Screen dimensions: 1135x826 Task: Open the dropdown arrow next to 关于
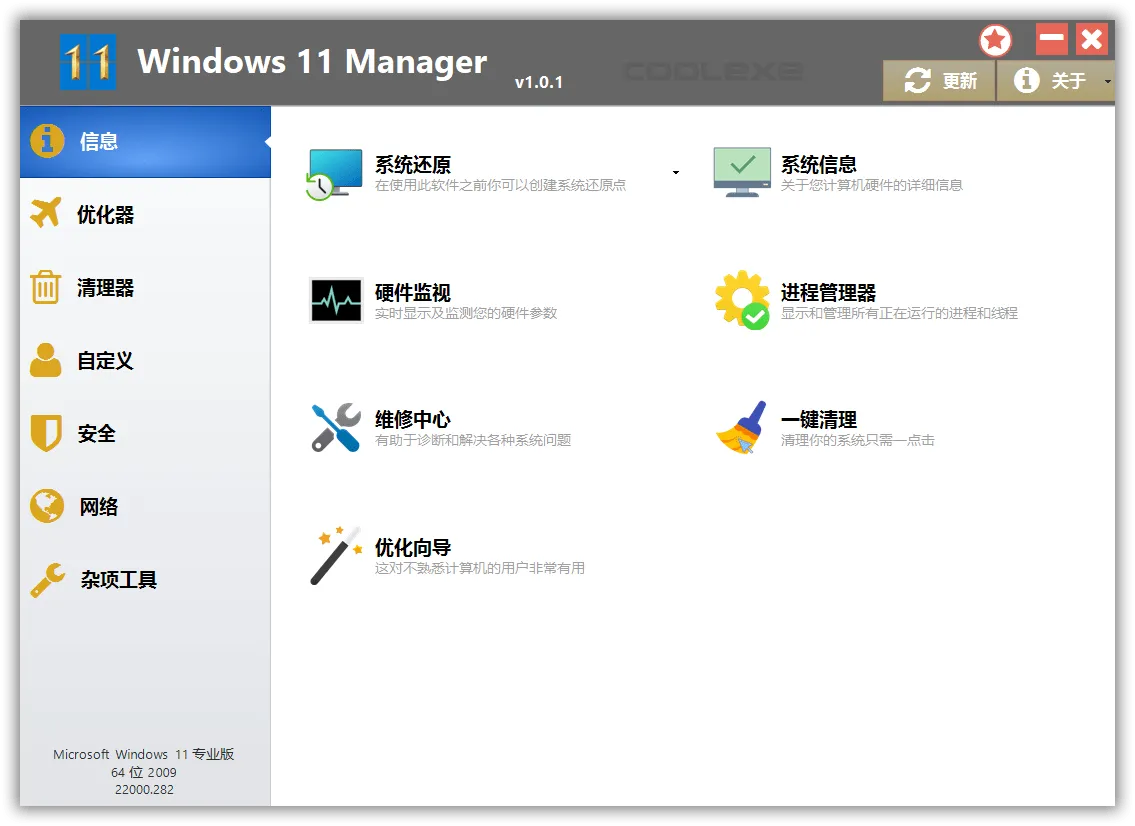pyautogui.click(x=1107, y=81)
